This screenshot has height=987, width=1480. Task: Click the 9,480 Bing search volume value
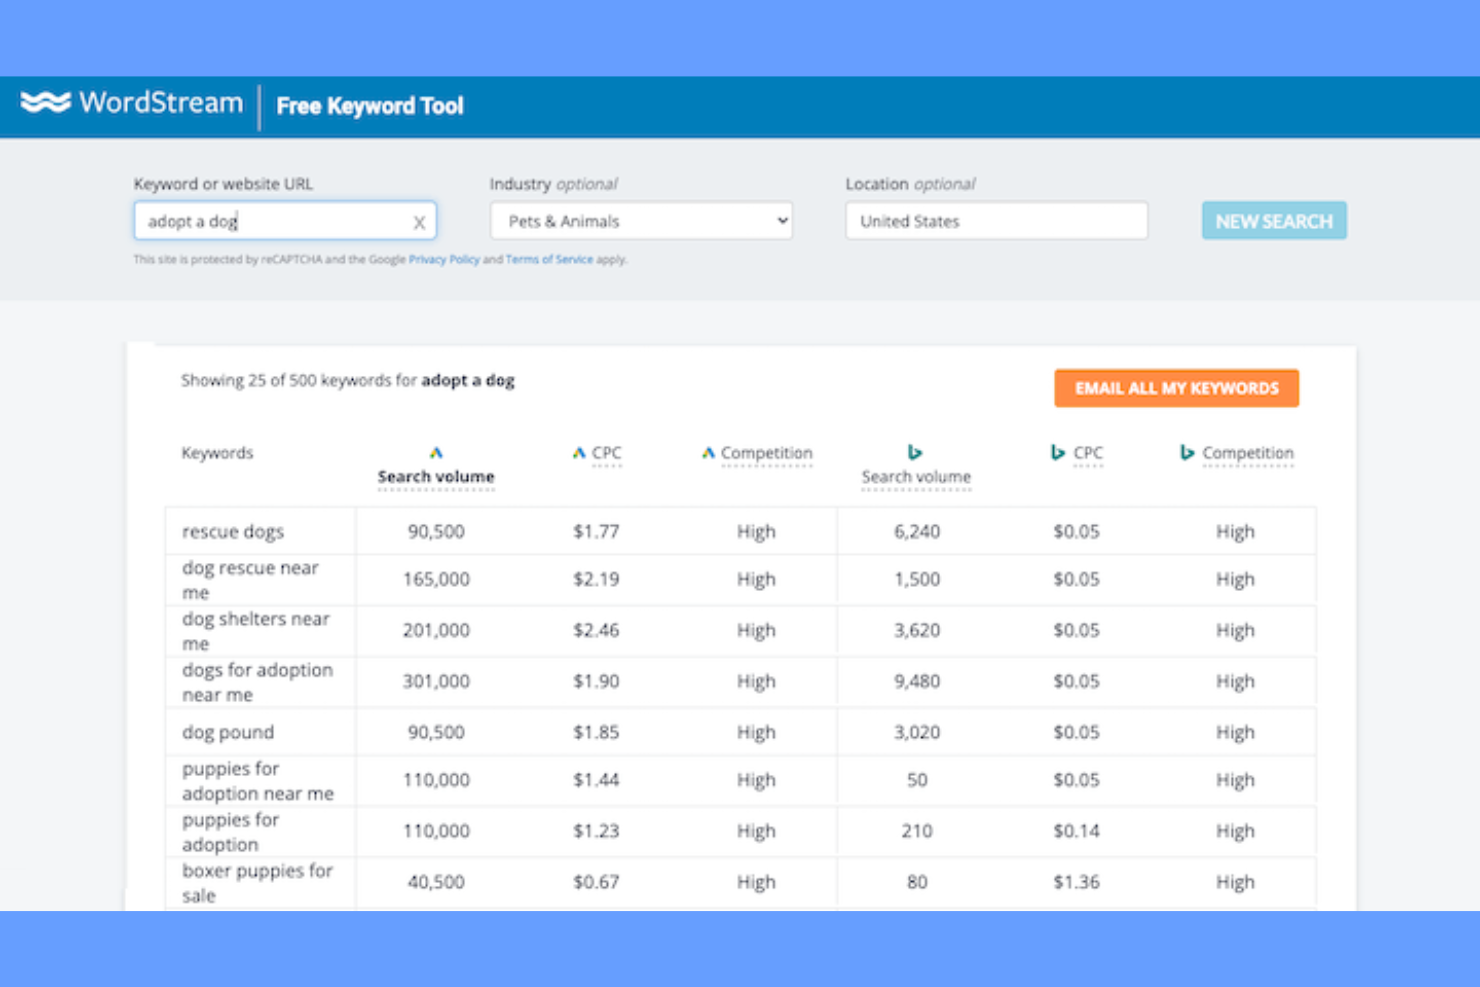[x=917, y=681]
